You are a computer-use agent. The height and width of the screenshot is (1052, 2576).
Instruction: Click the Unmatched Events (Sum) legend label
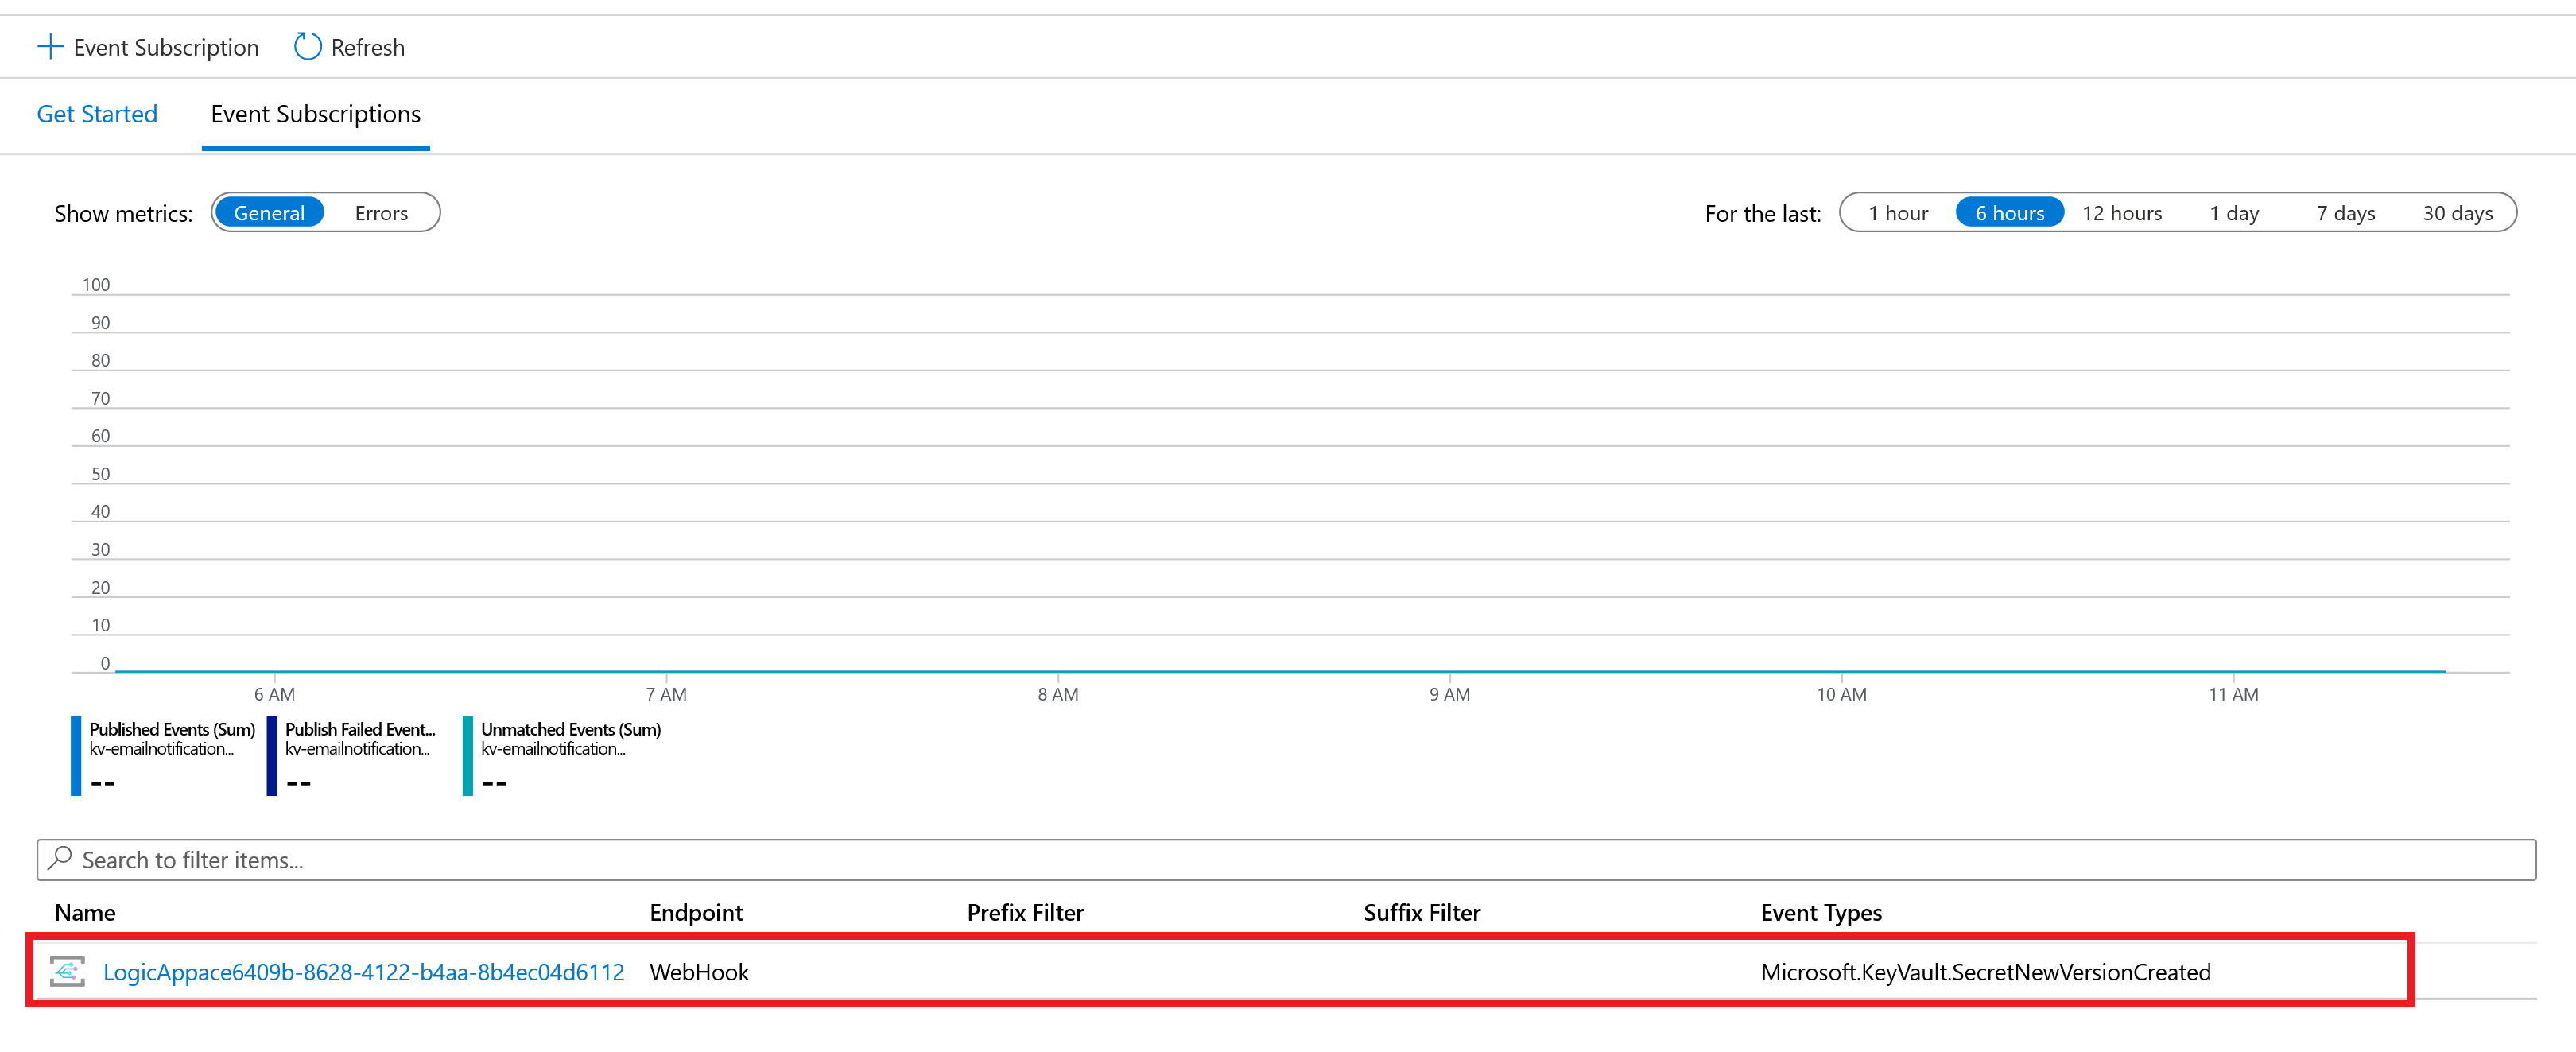pos(571,729)
